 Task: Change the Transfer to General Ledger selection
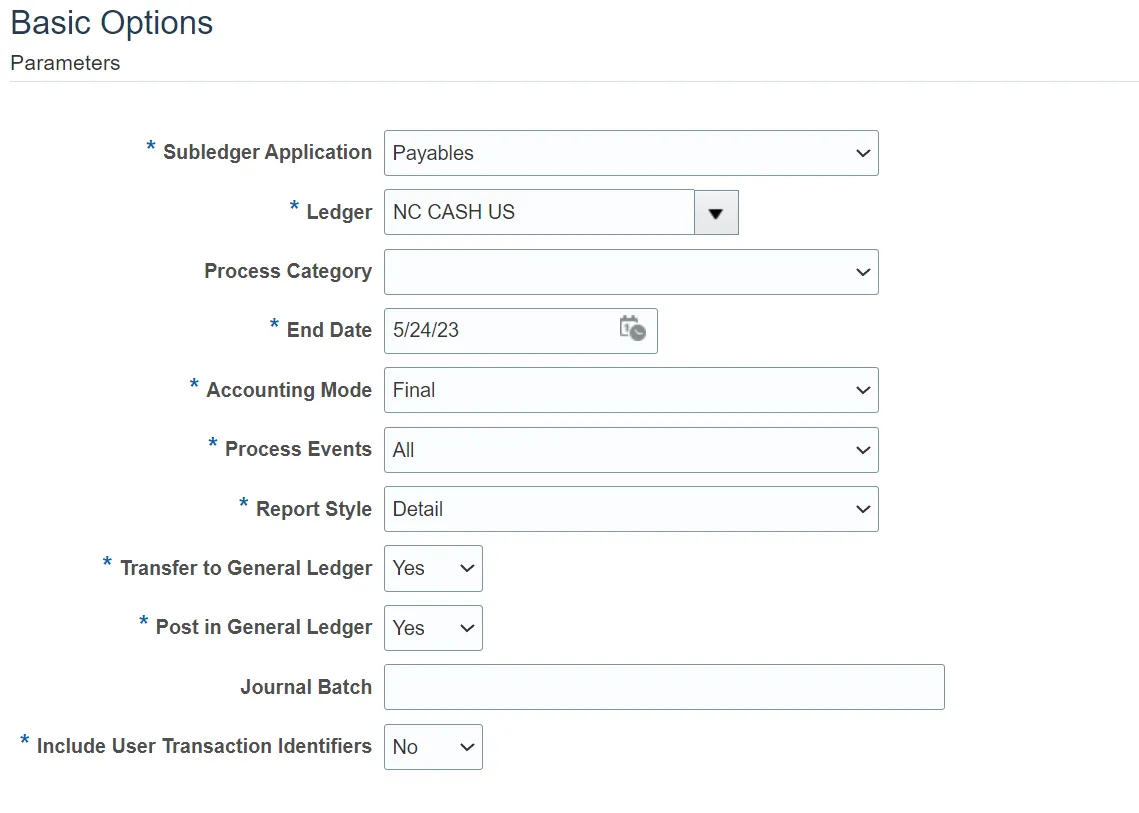(x=433, y=568)
